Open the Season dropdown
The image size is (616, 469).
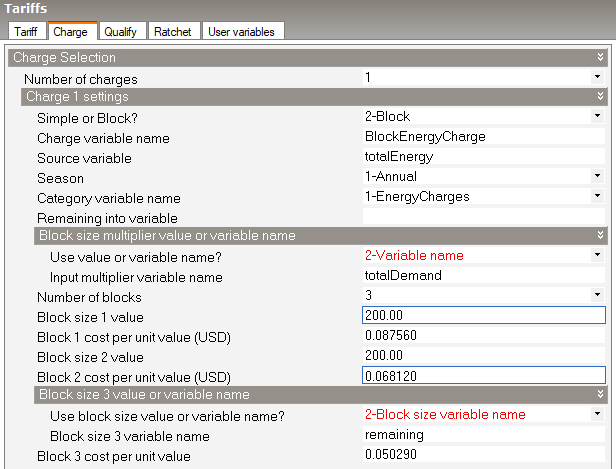point(597,177)
